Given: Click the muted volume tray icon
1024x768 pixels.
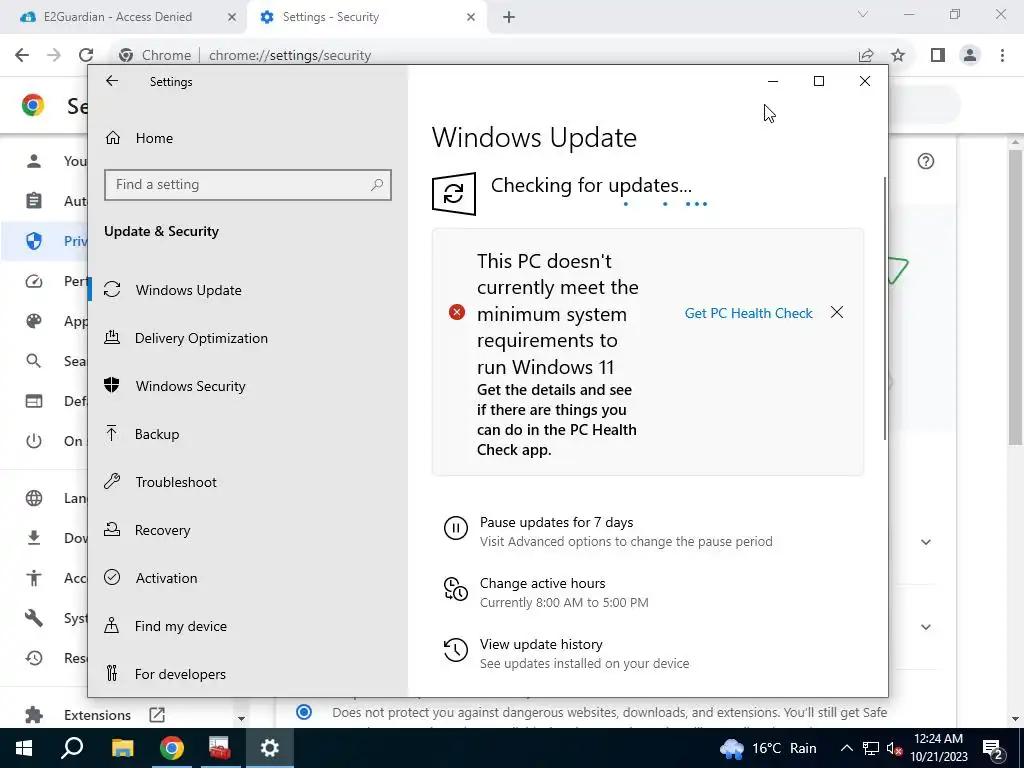Looking at the screenshot, I should pyautogui.click(x=894, y=748).
